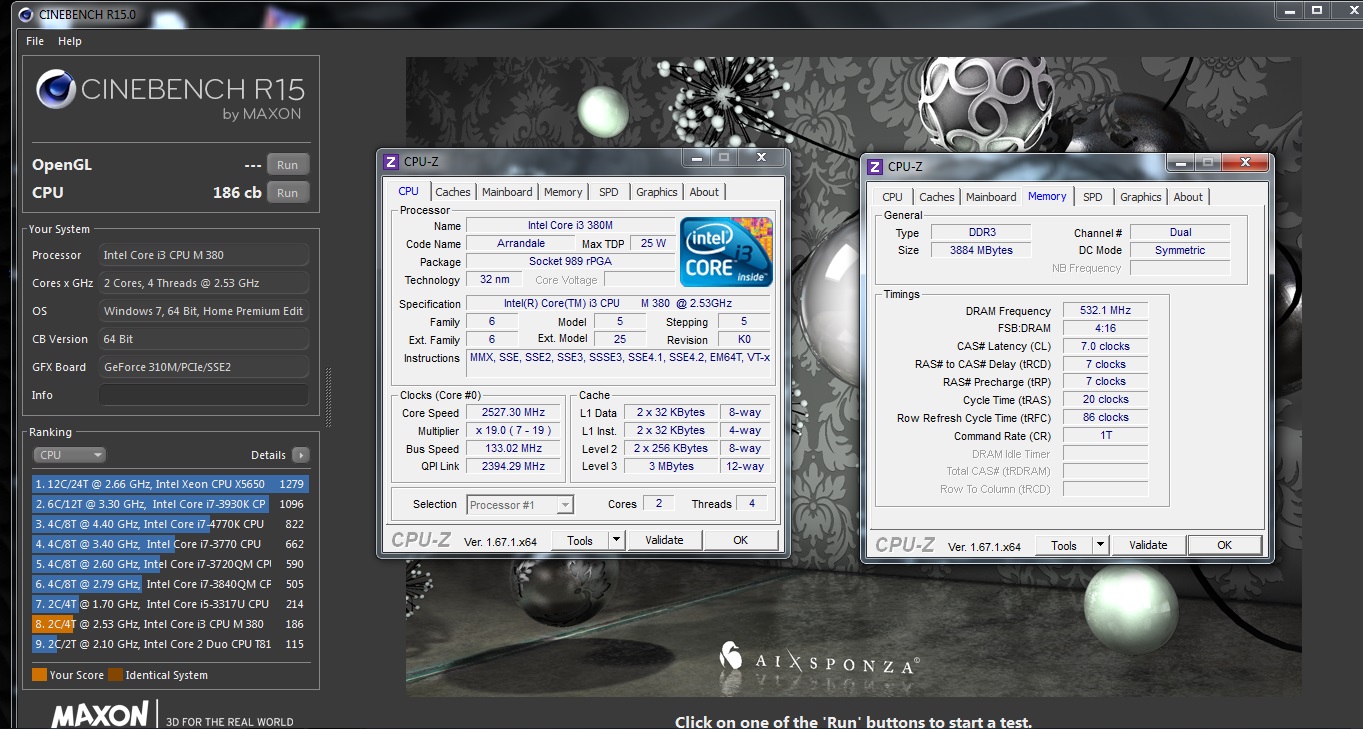Image resolution: width=1363 pixels, height=729 pixels.
Task: Click the right CPU-Z window title icon
Action: 875,167
